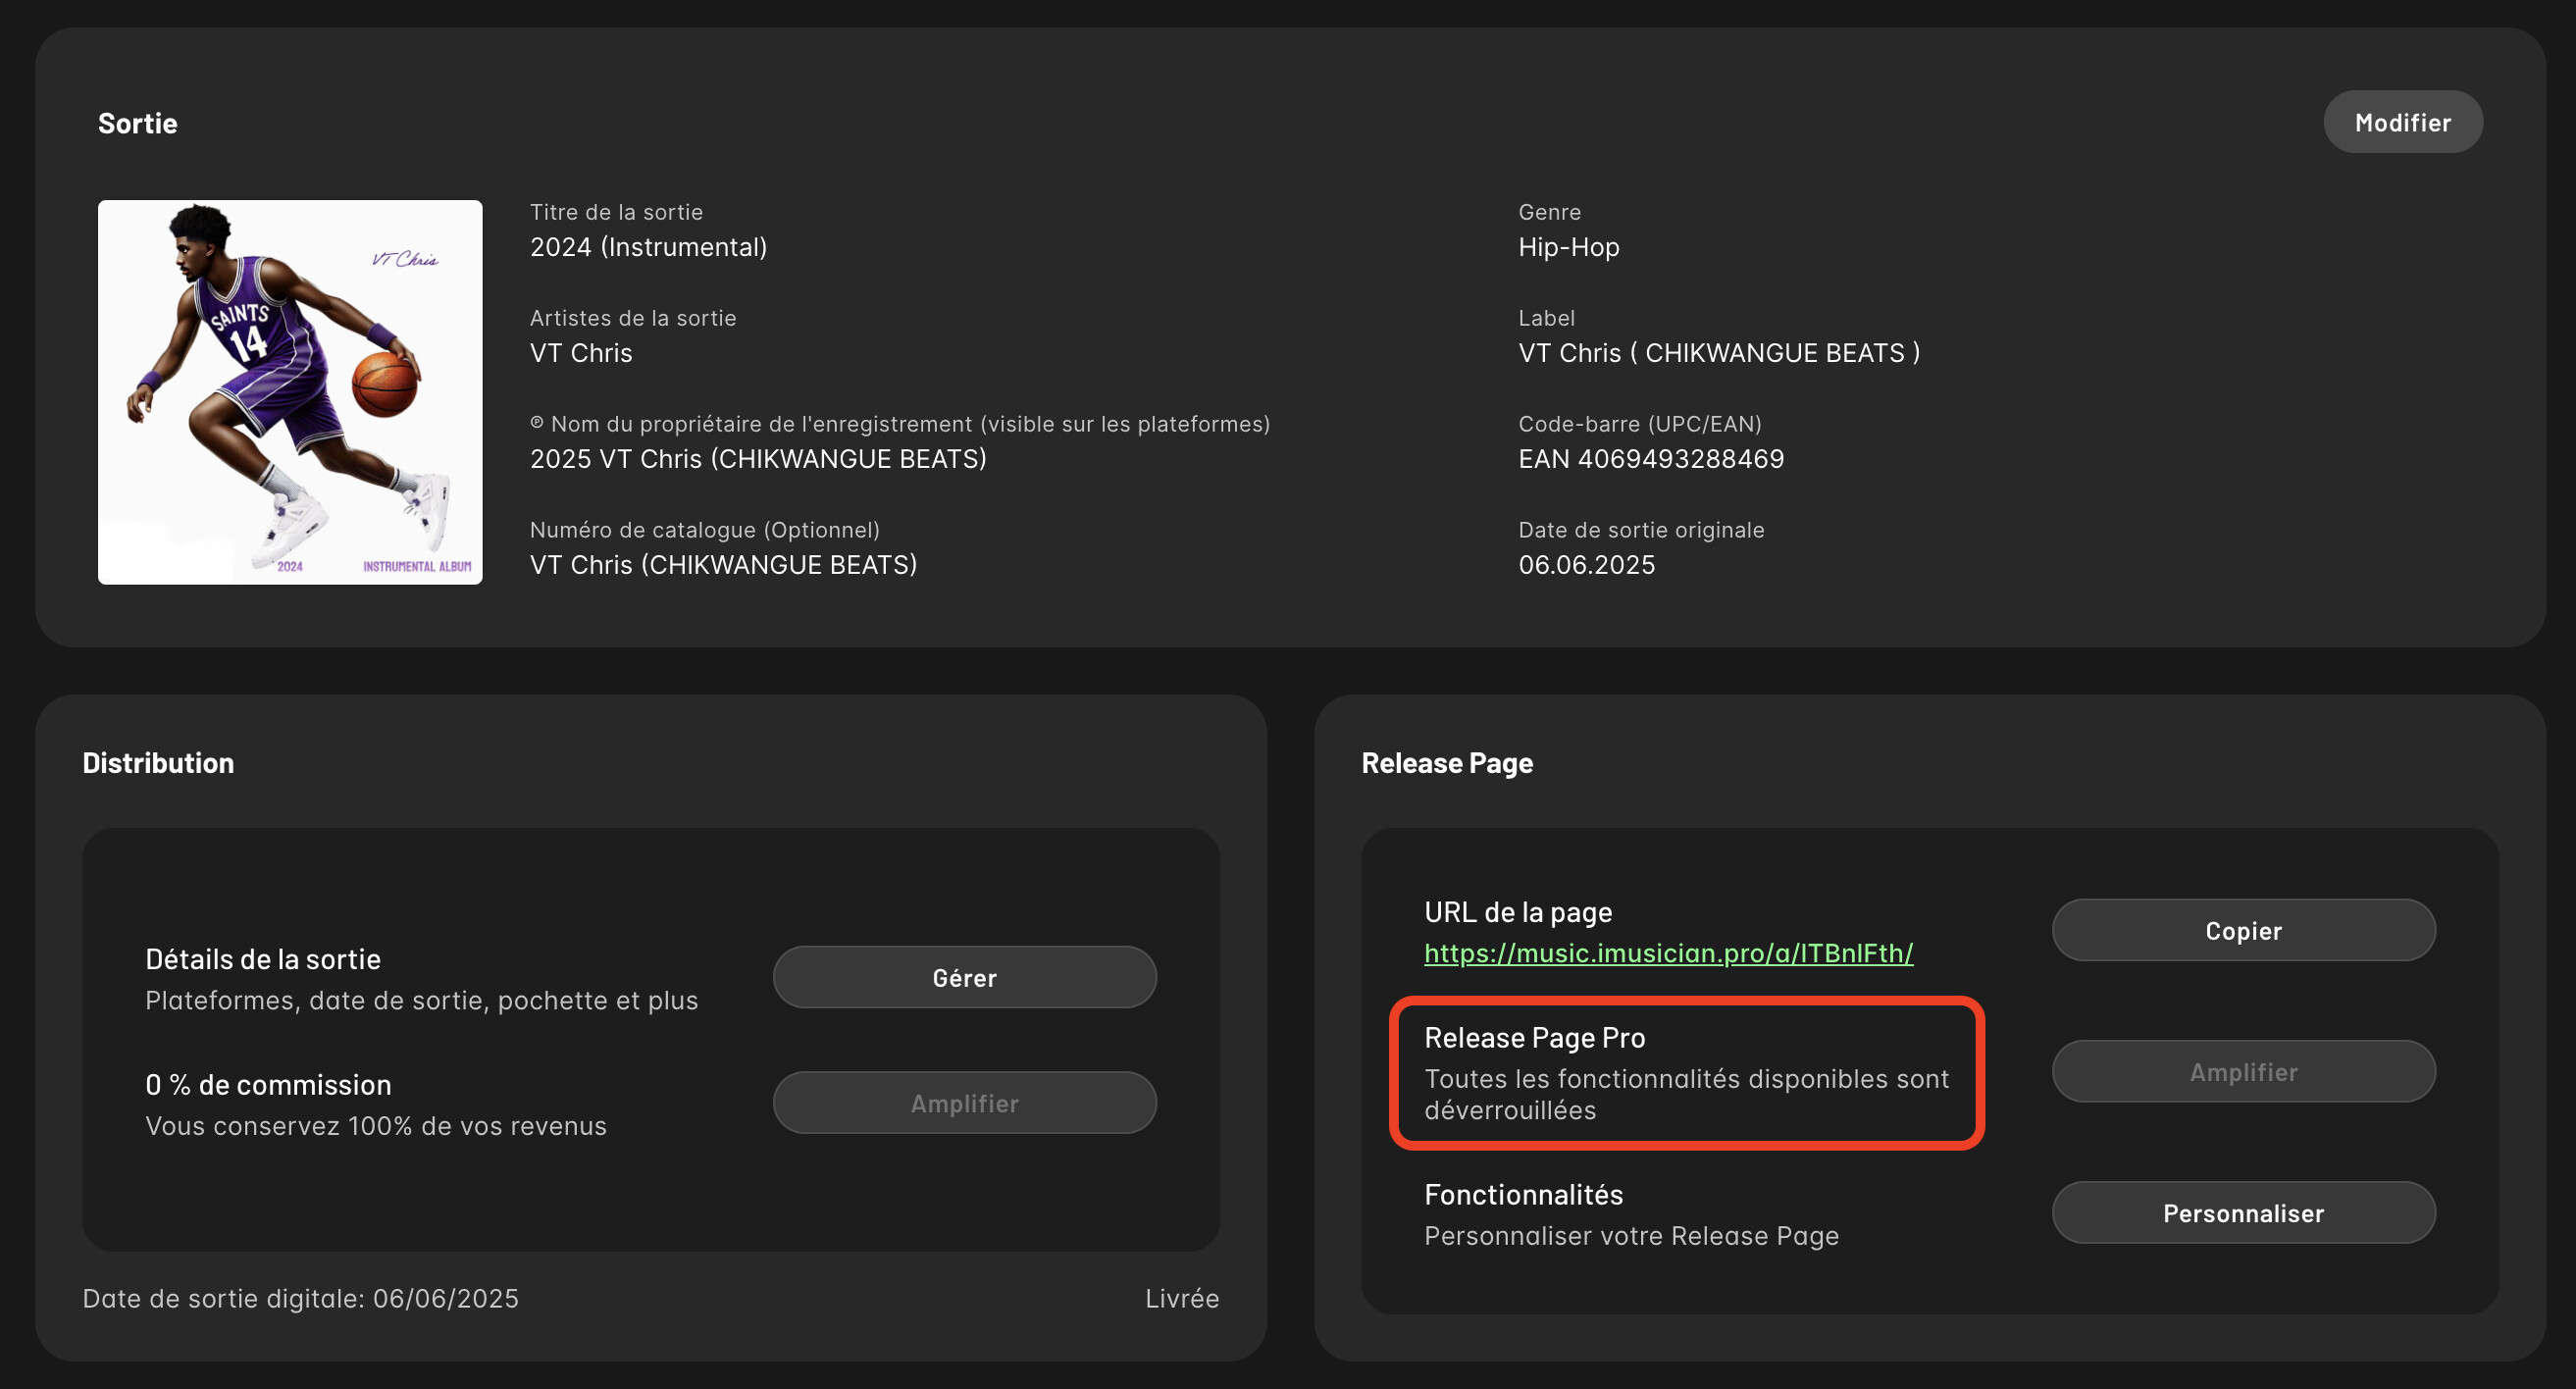Open the music.imusician.pro release page link
The width and height of the screenshot is (2576, 1389).
(x=1668, y=953)
